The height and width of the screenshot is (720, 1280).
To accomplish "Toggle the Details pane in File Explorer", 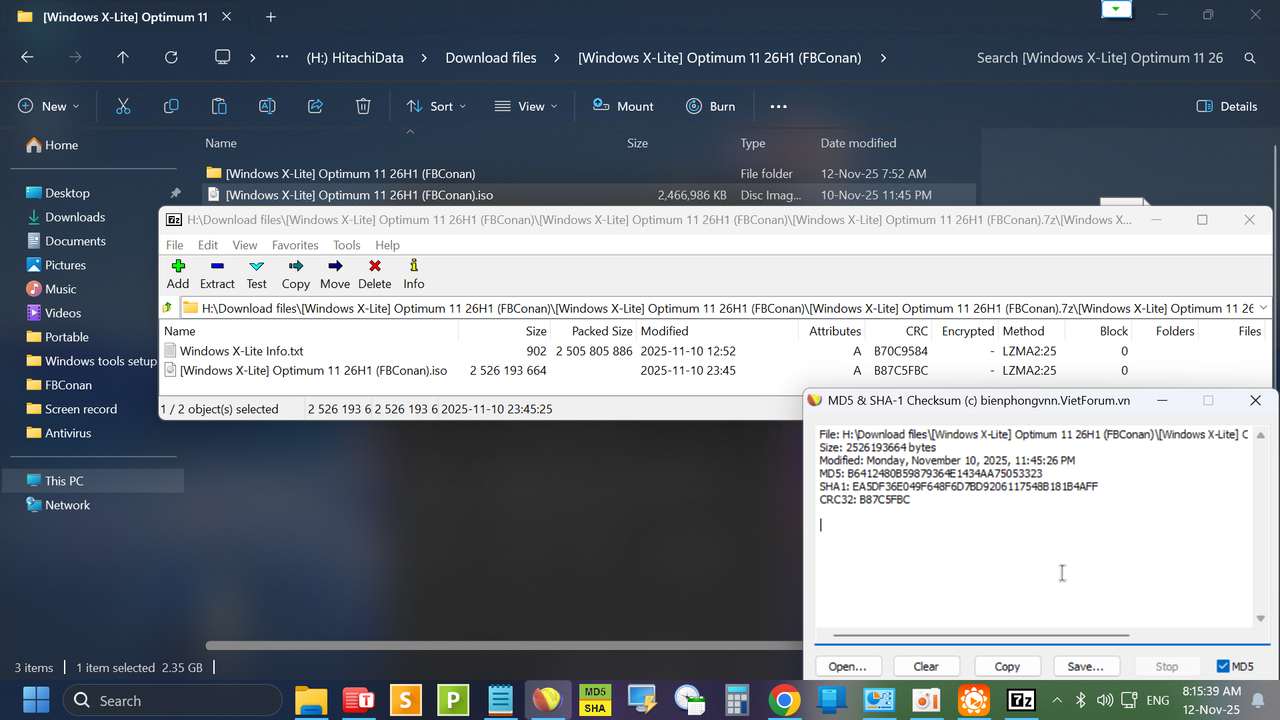I will 1227,106.
